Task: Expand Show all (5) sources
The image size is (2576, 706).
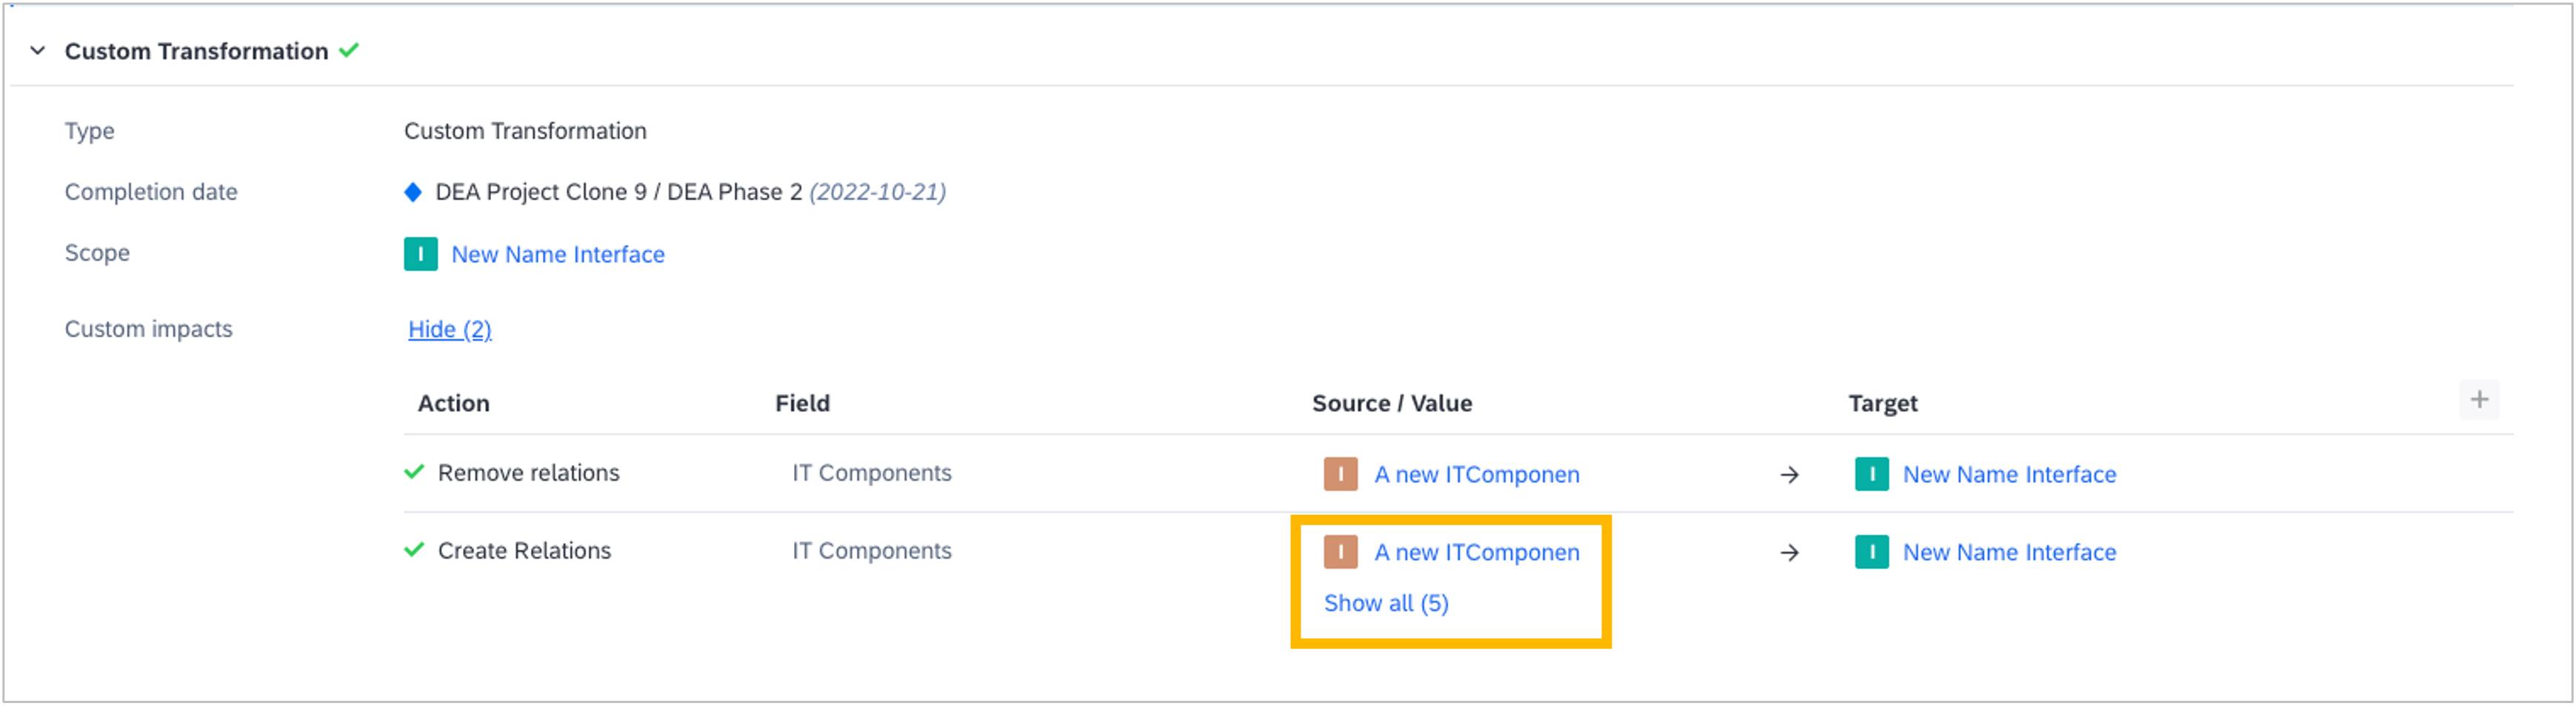Action: pyautogui.click(x=1385, y=603)
